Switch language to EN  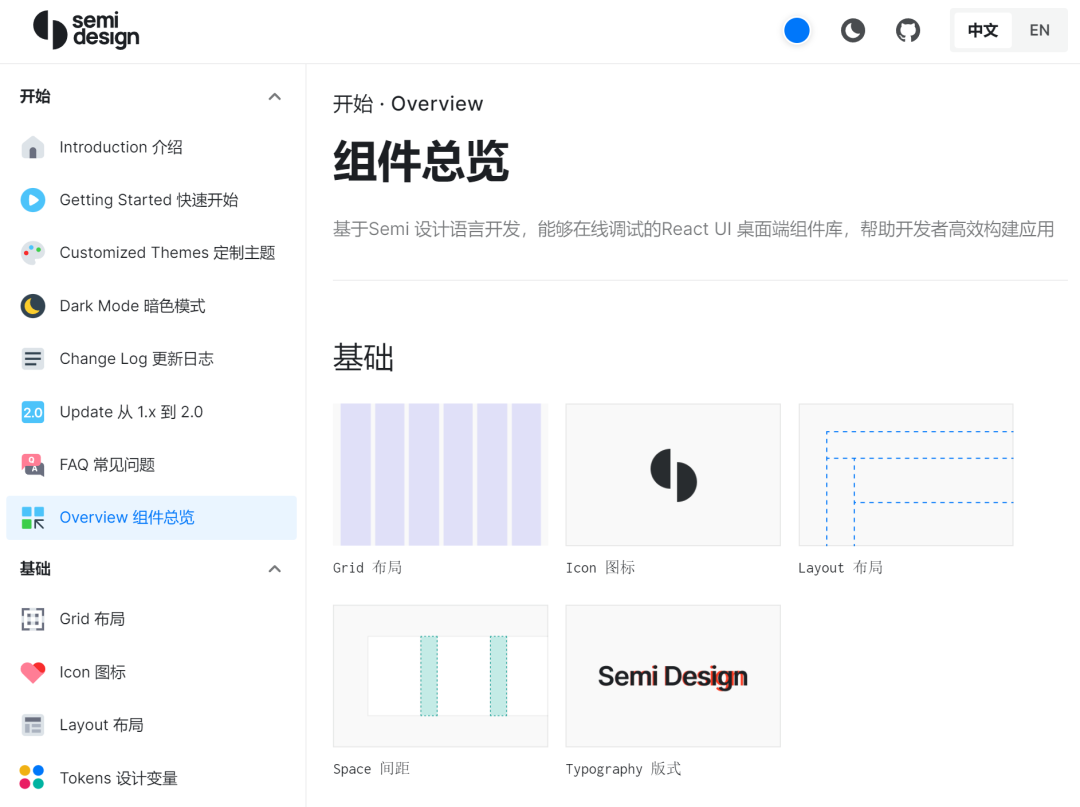click(x=1039, y=31)
